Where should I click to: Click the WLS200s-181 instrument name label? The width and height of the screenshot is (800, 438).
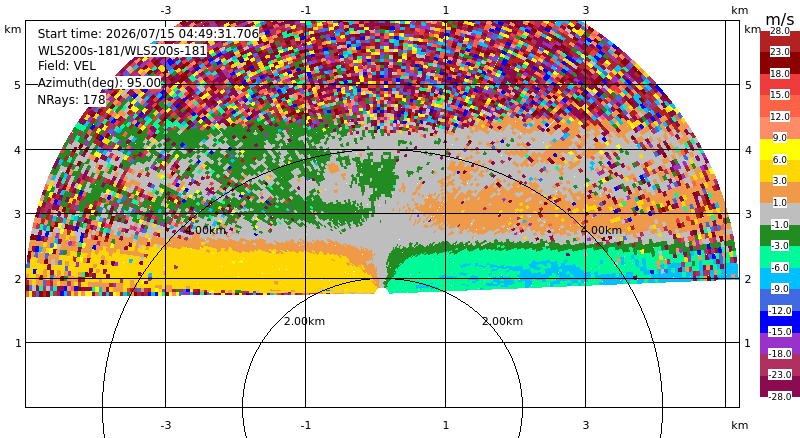pyautogui.click(x=122, y=51)
